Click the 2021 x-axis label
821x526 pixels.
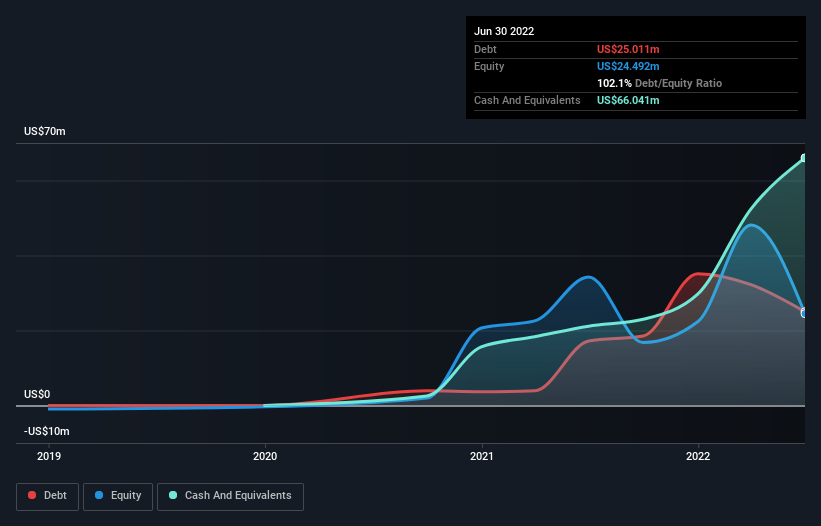[x=482, y=456]
